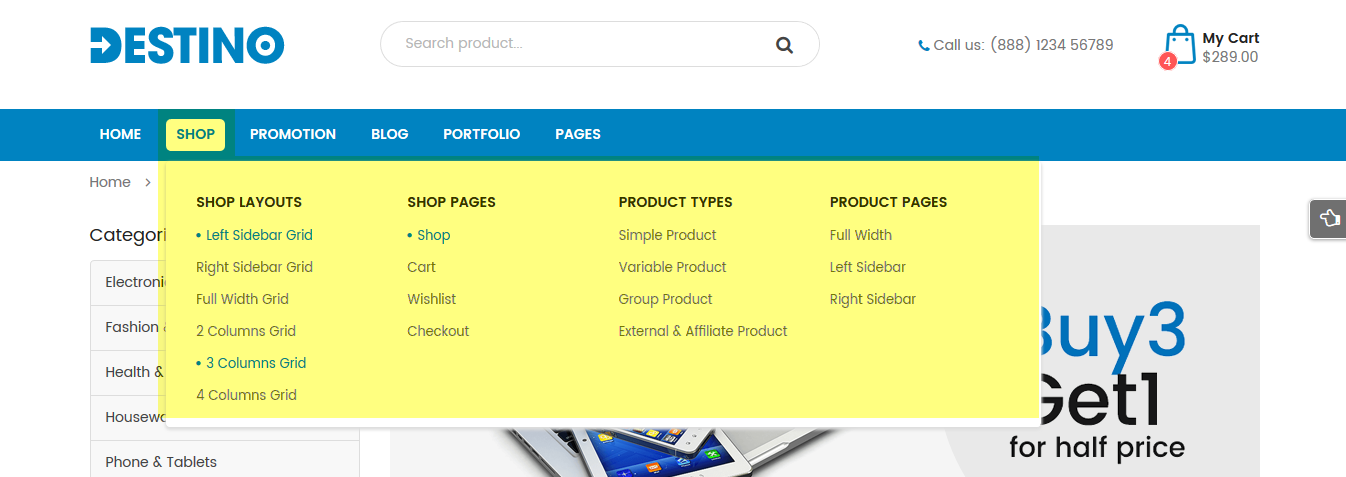Click the search magnifier icon

(x=784, y=44)
